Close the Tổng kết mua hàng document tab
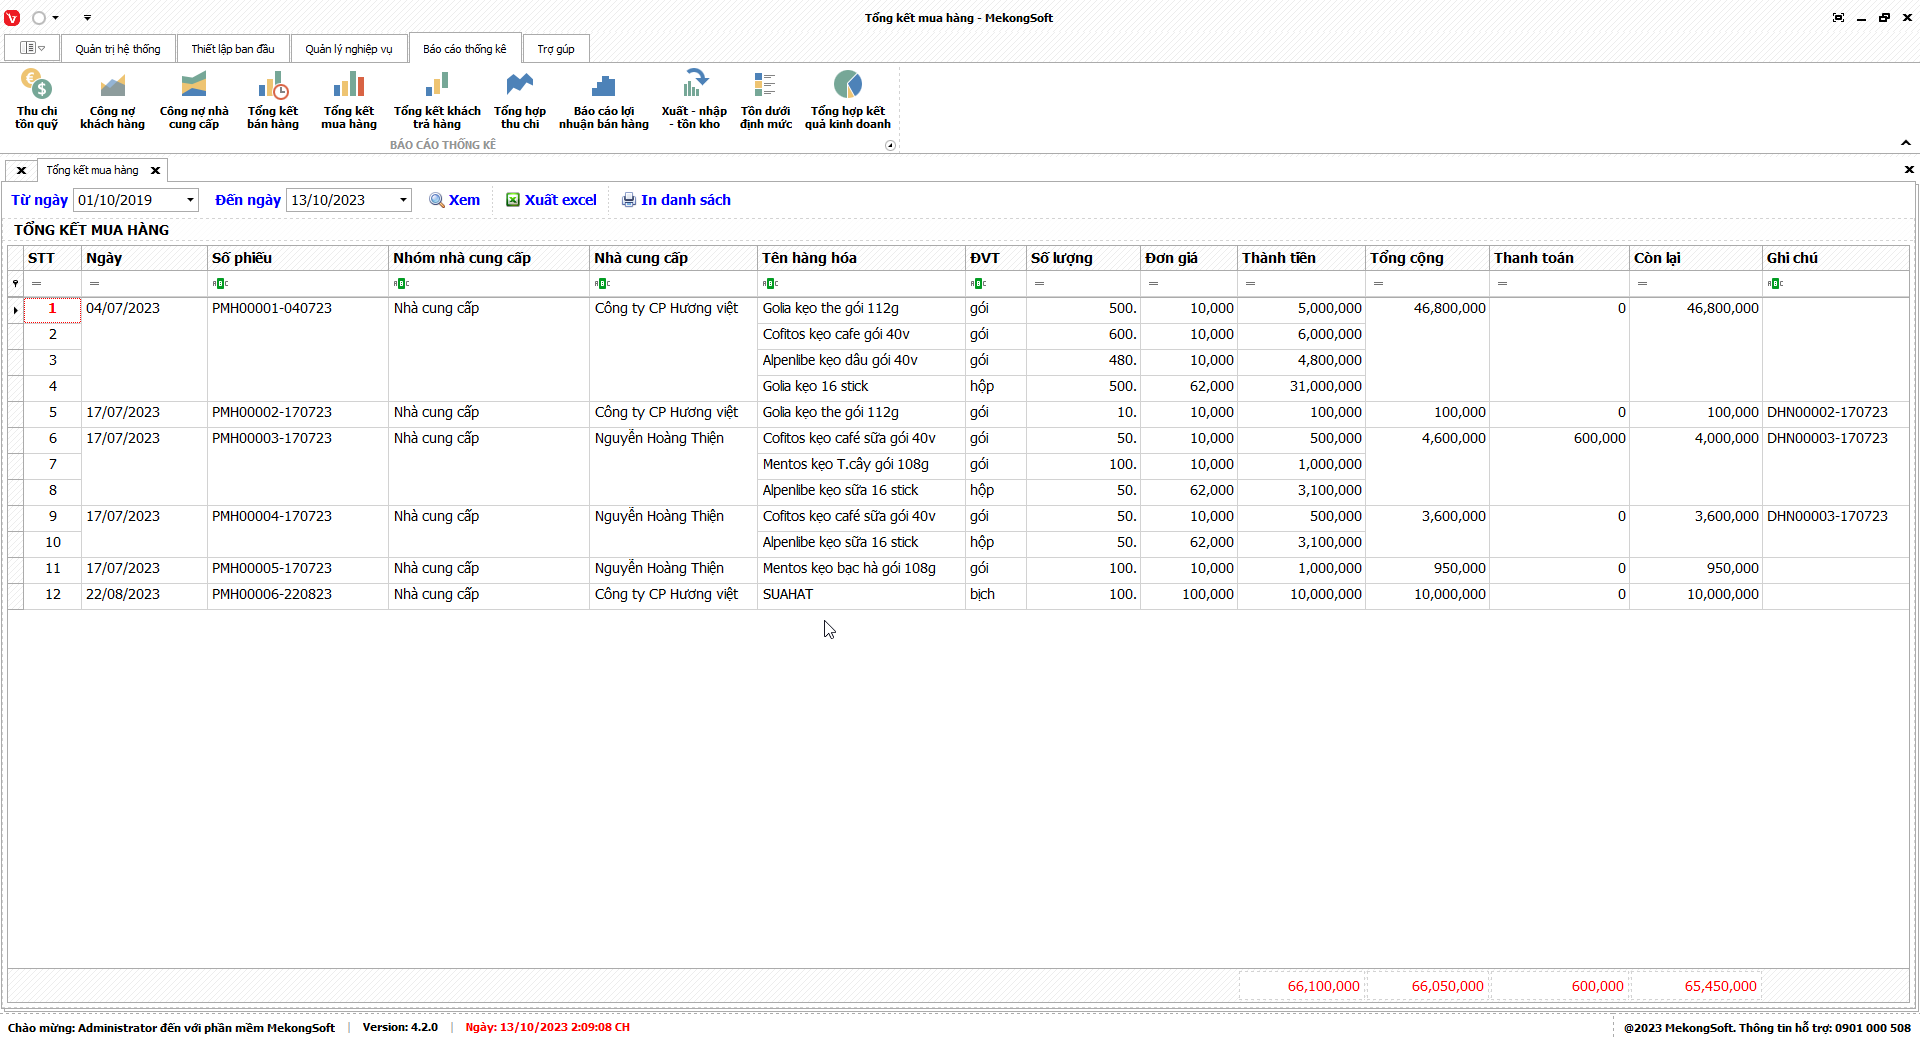The image size is (1920, 1039). 155,171
